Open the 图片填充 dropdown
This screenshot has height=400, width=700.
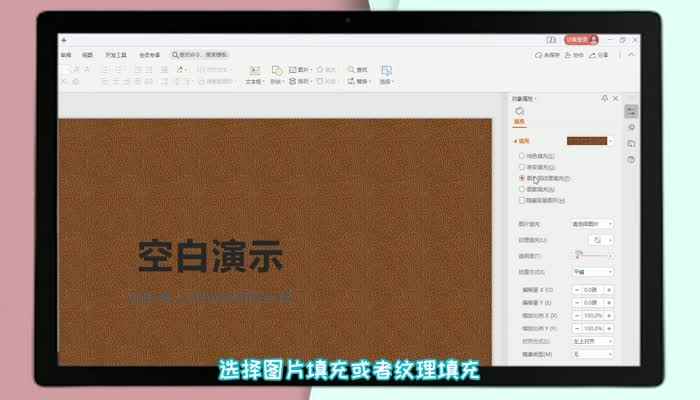tap(592, 224)
